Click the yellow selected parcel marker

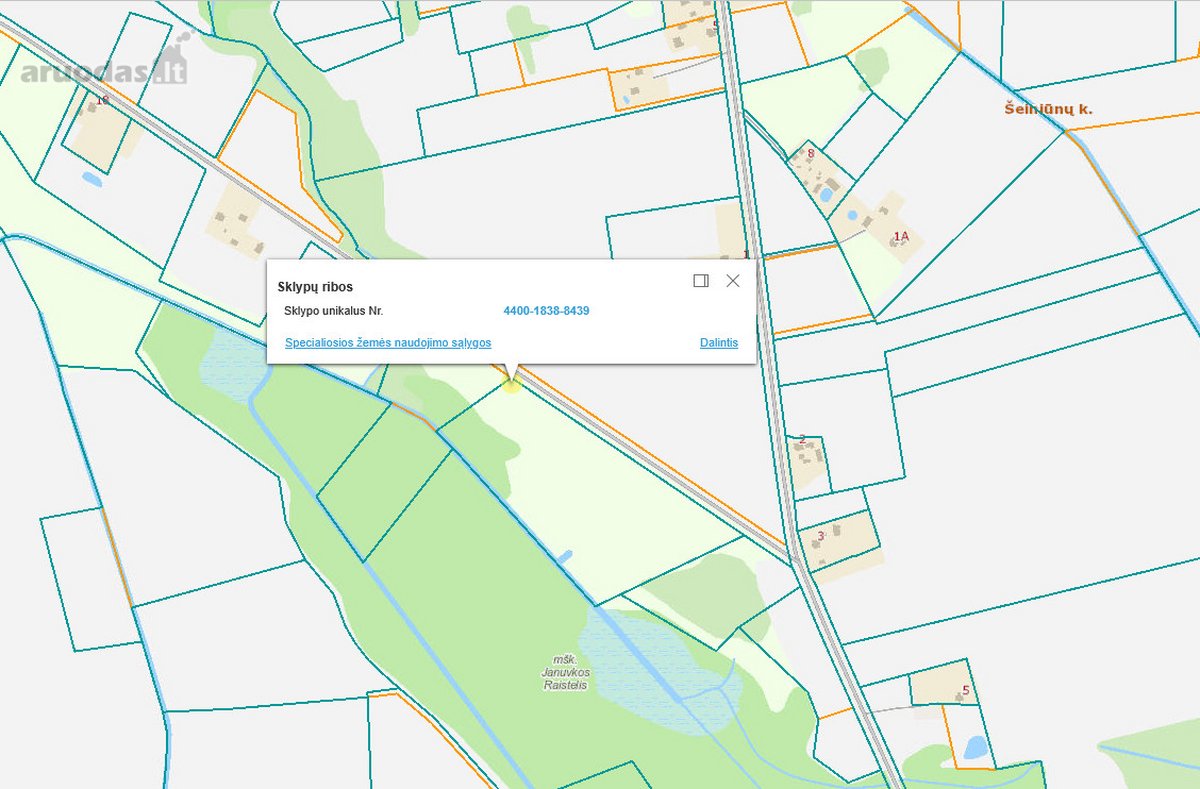(x=512, y=384)
